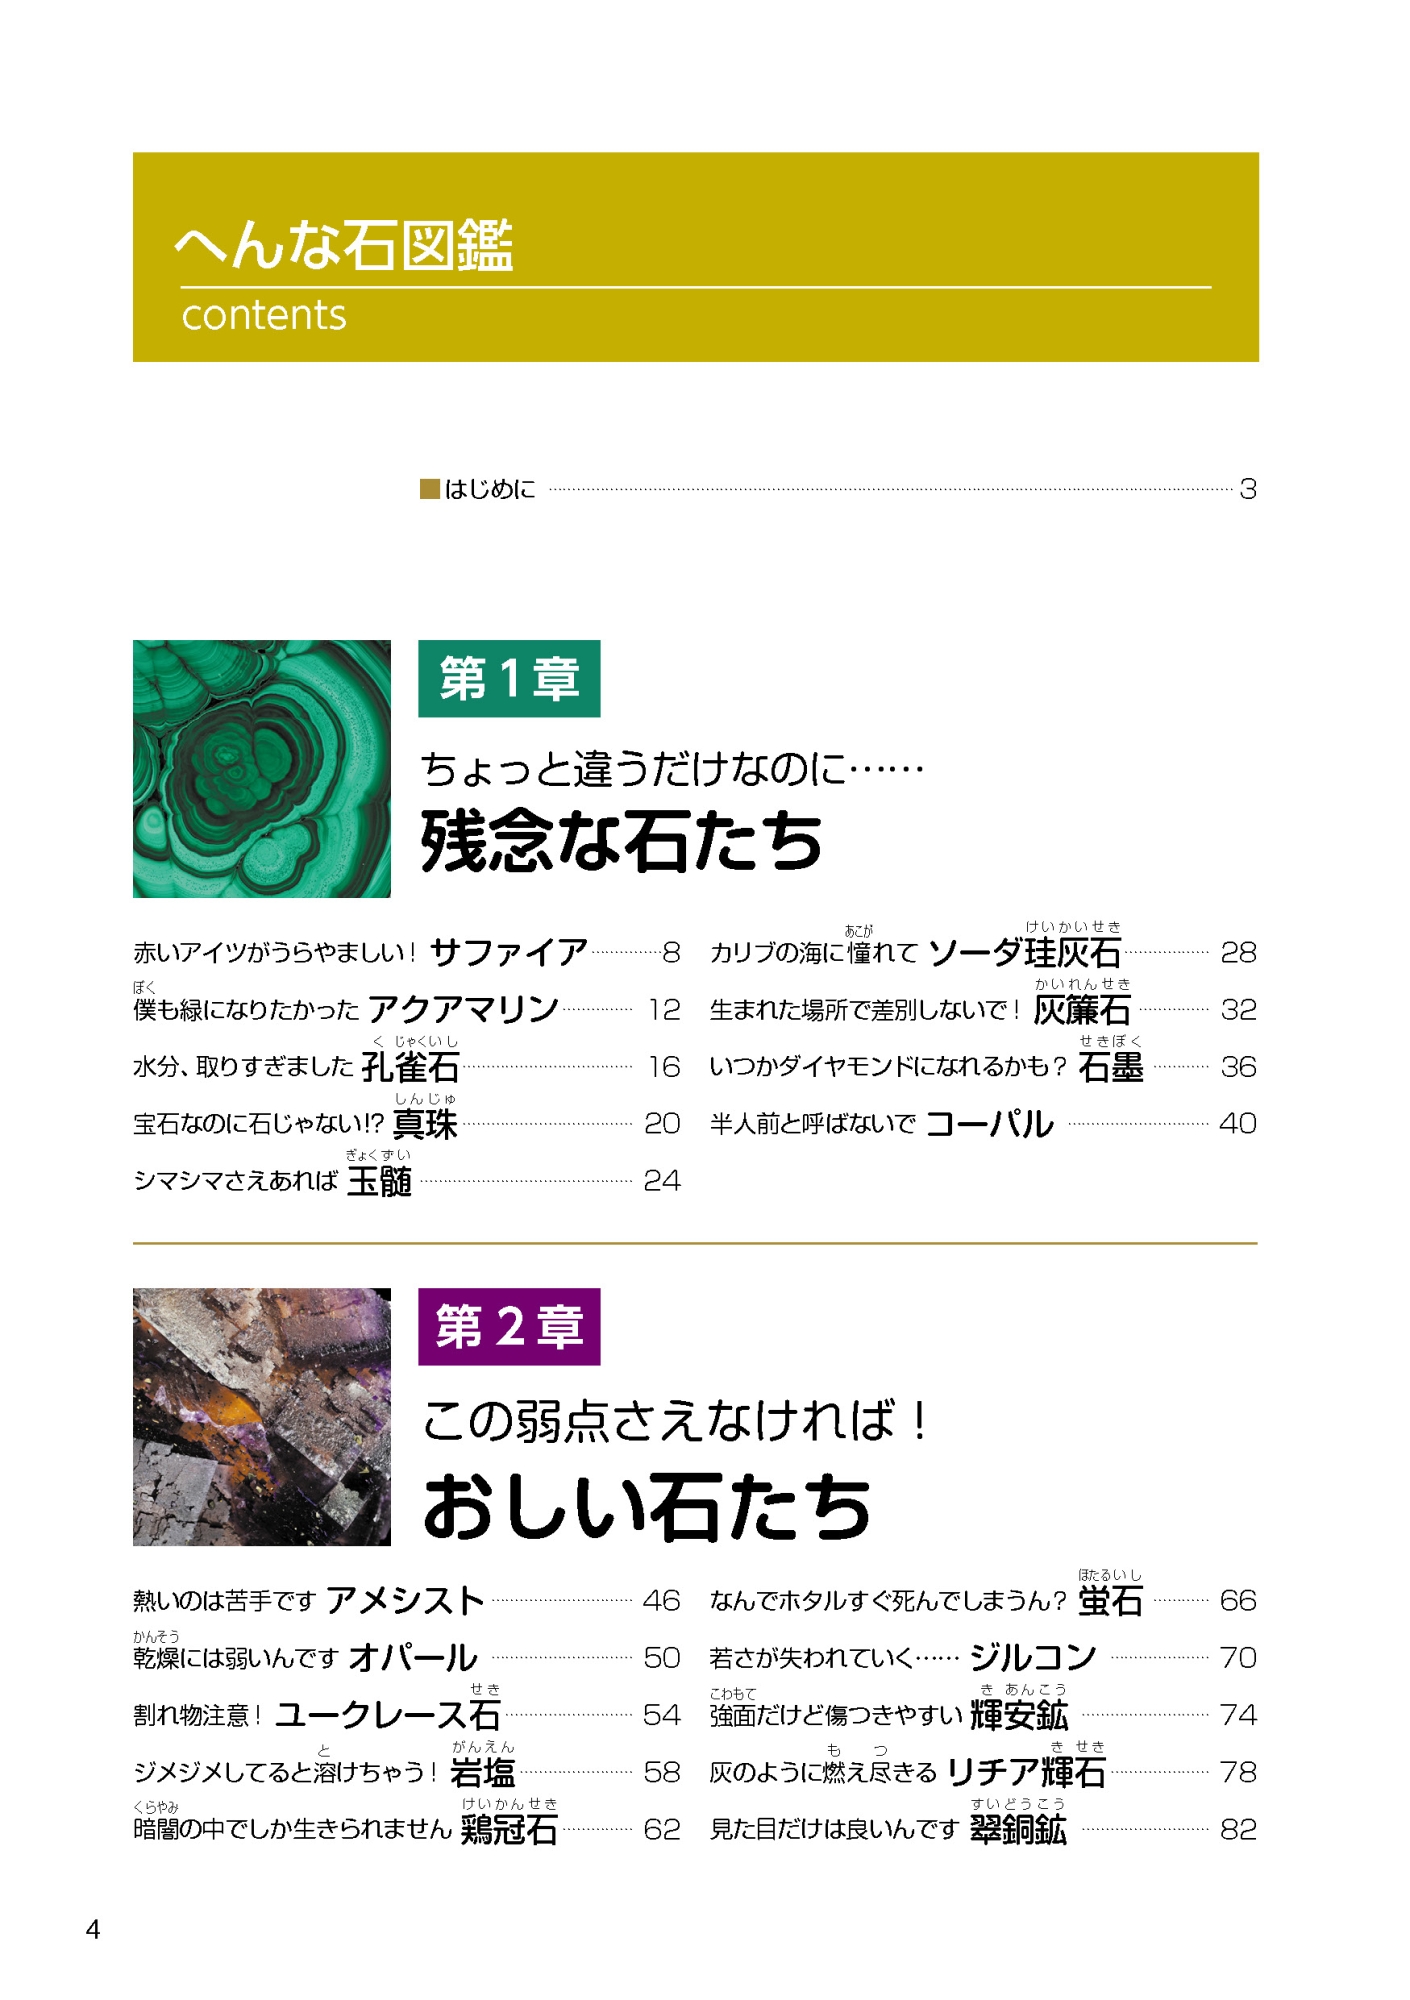Click the green malachite chapter image
The width and height of the screenshot is (1410, 2000).
[262, 769]
